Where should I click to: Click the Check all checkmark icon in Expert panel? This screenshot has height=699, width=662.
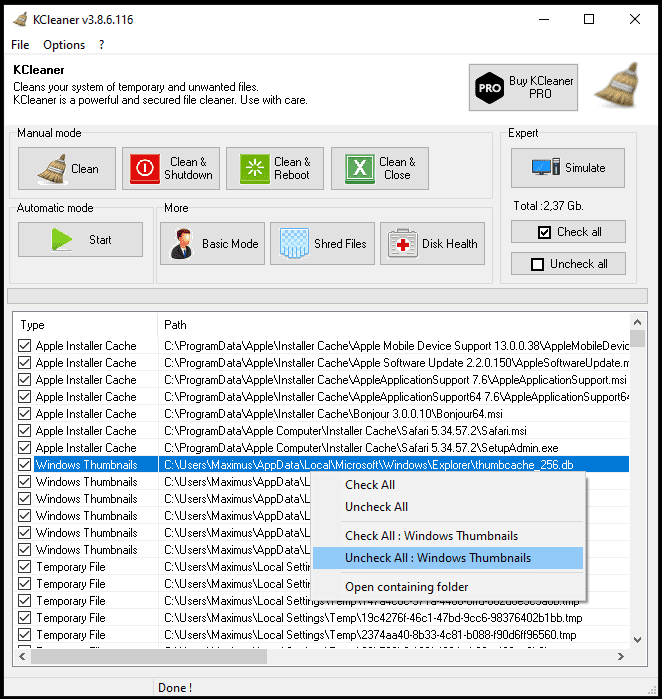(x=544, y=232)
